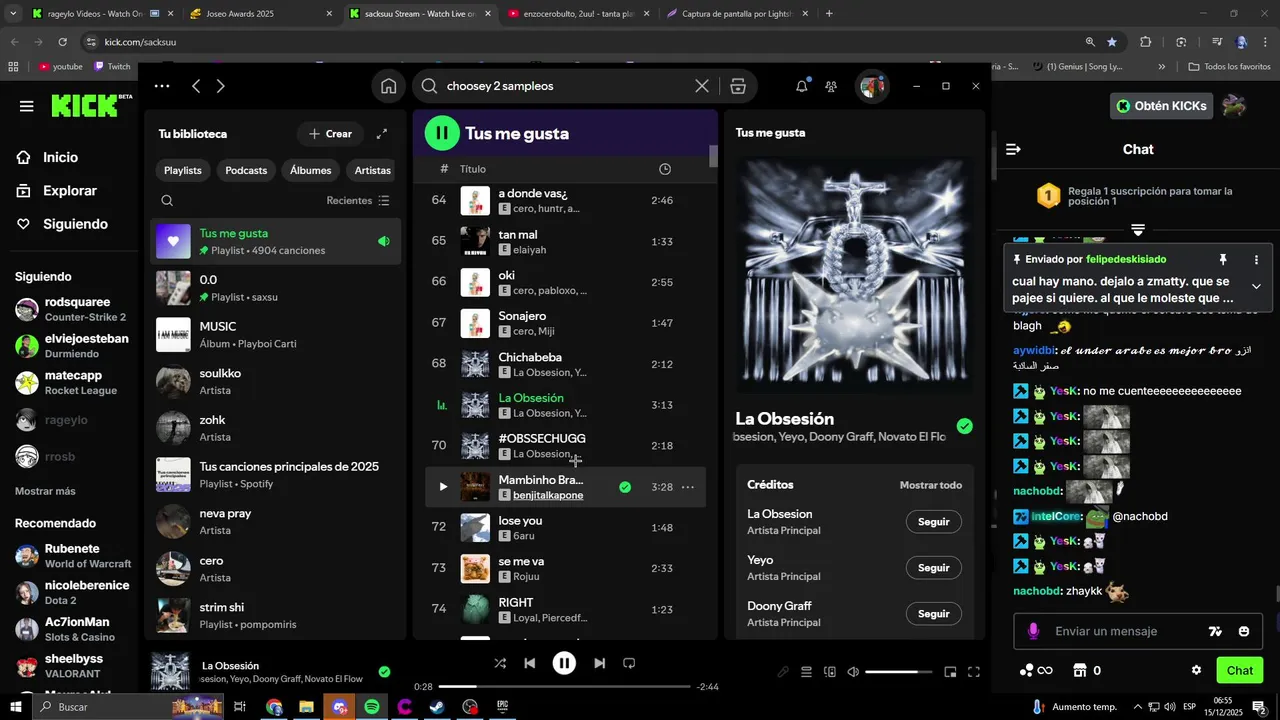
Task: Go back in Spotify navigation
Action: point(196,86)
